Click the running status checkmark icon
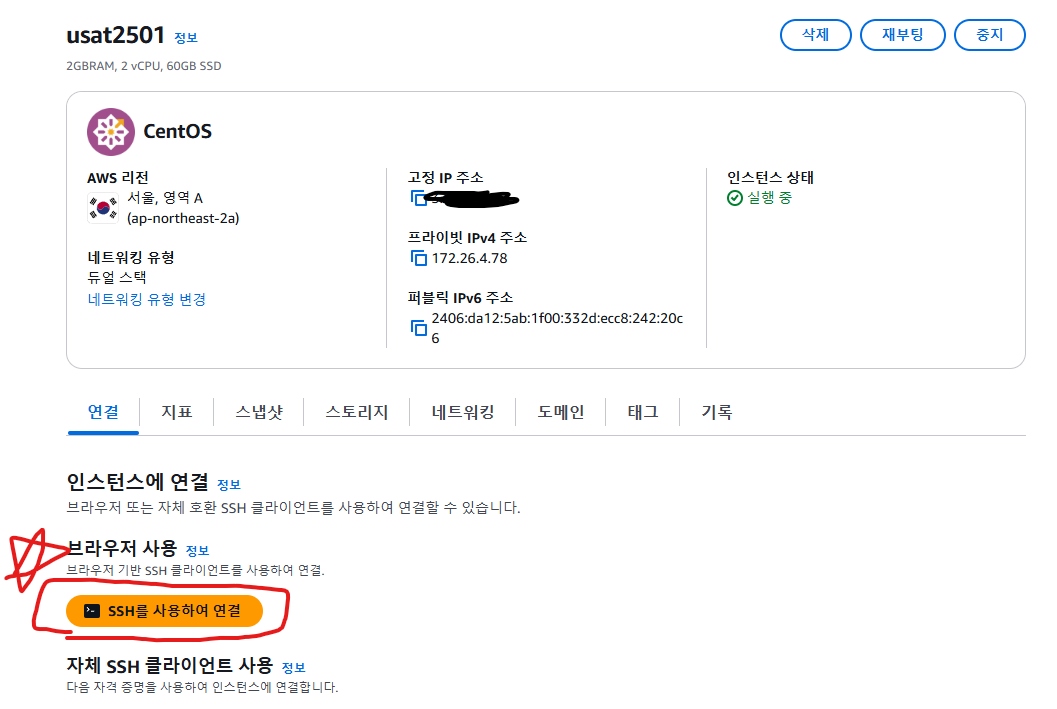 point(735,198)
